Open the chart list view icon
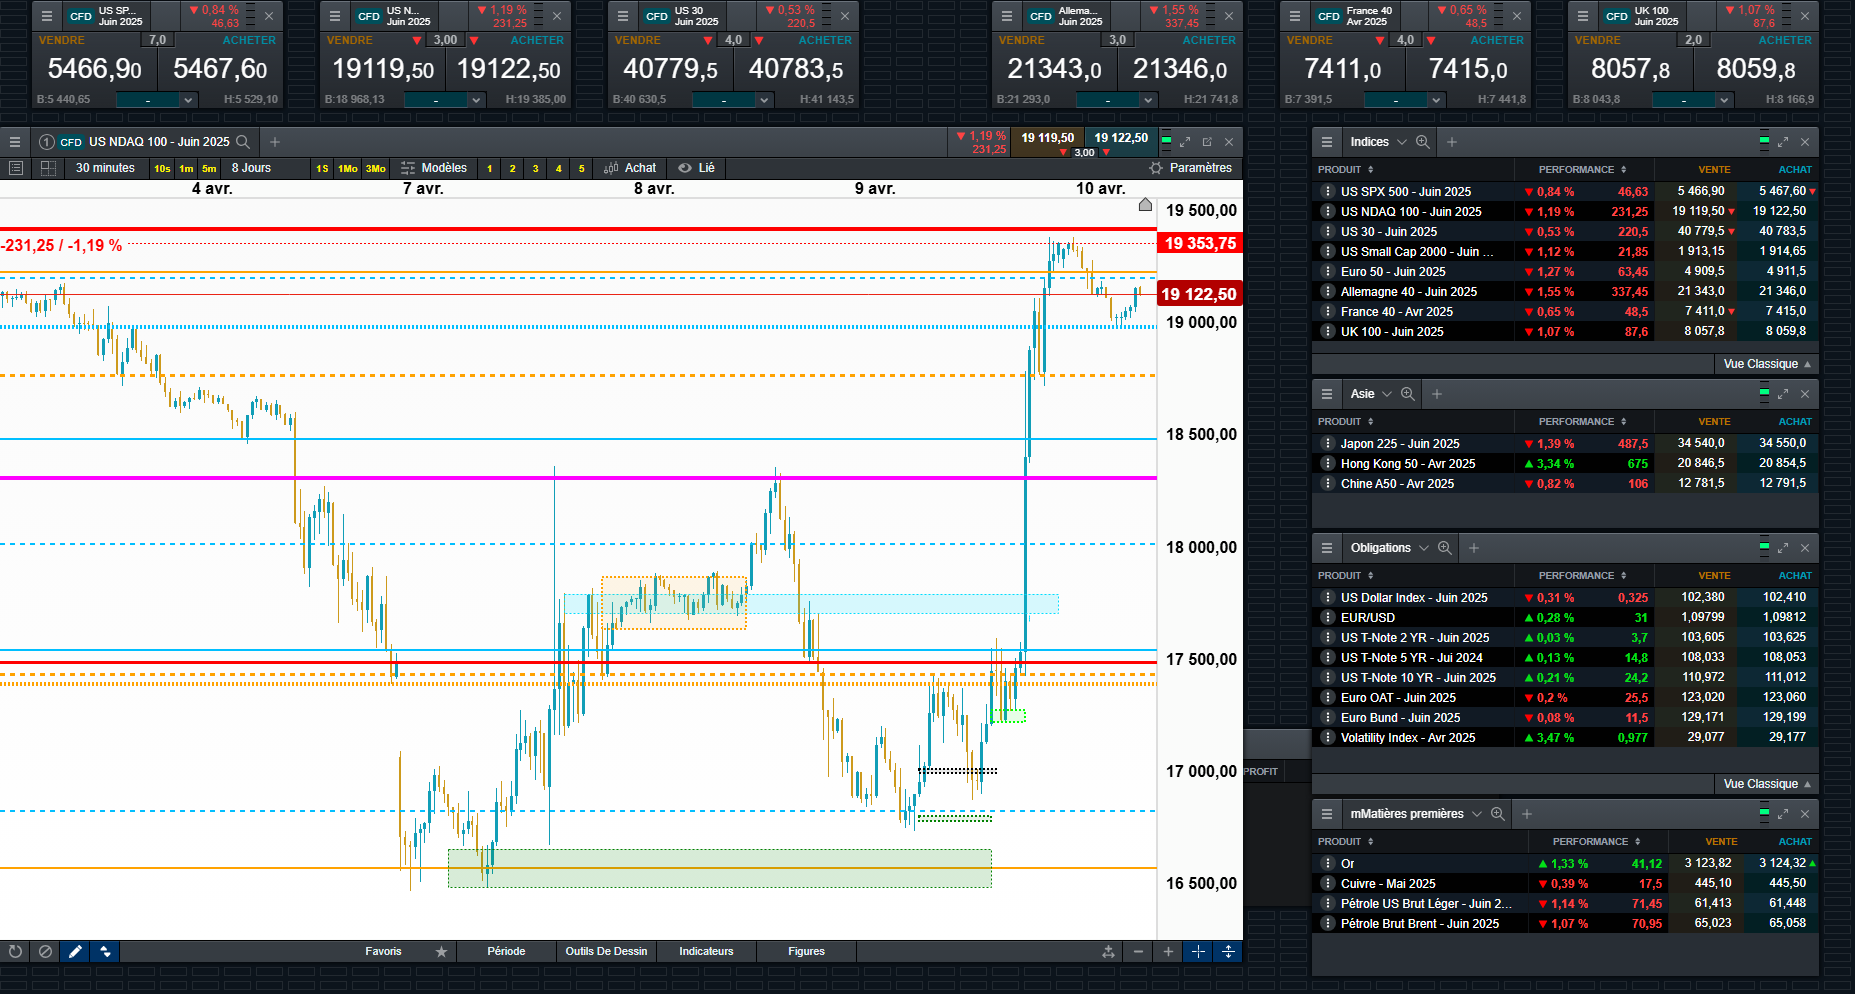Image resolution: width=1855 pixels, height=994 pixels. click(x=15, y=168)
